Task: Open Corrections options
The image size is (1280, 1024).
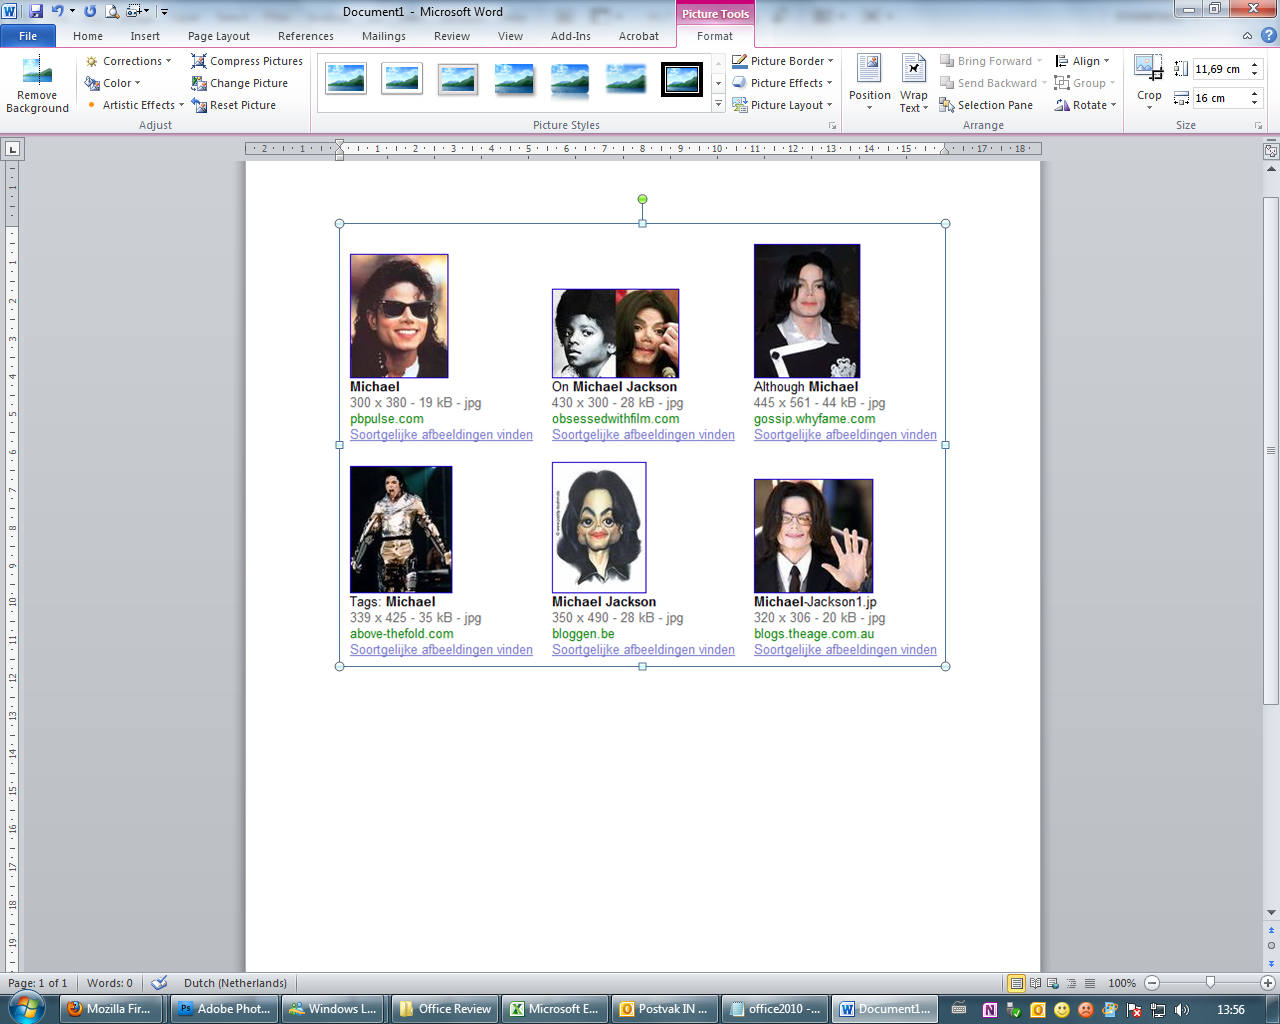Action: [128, 61]
